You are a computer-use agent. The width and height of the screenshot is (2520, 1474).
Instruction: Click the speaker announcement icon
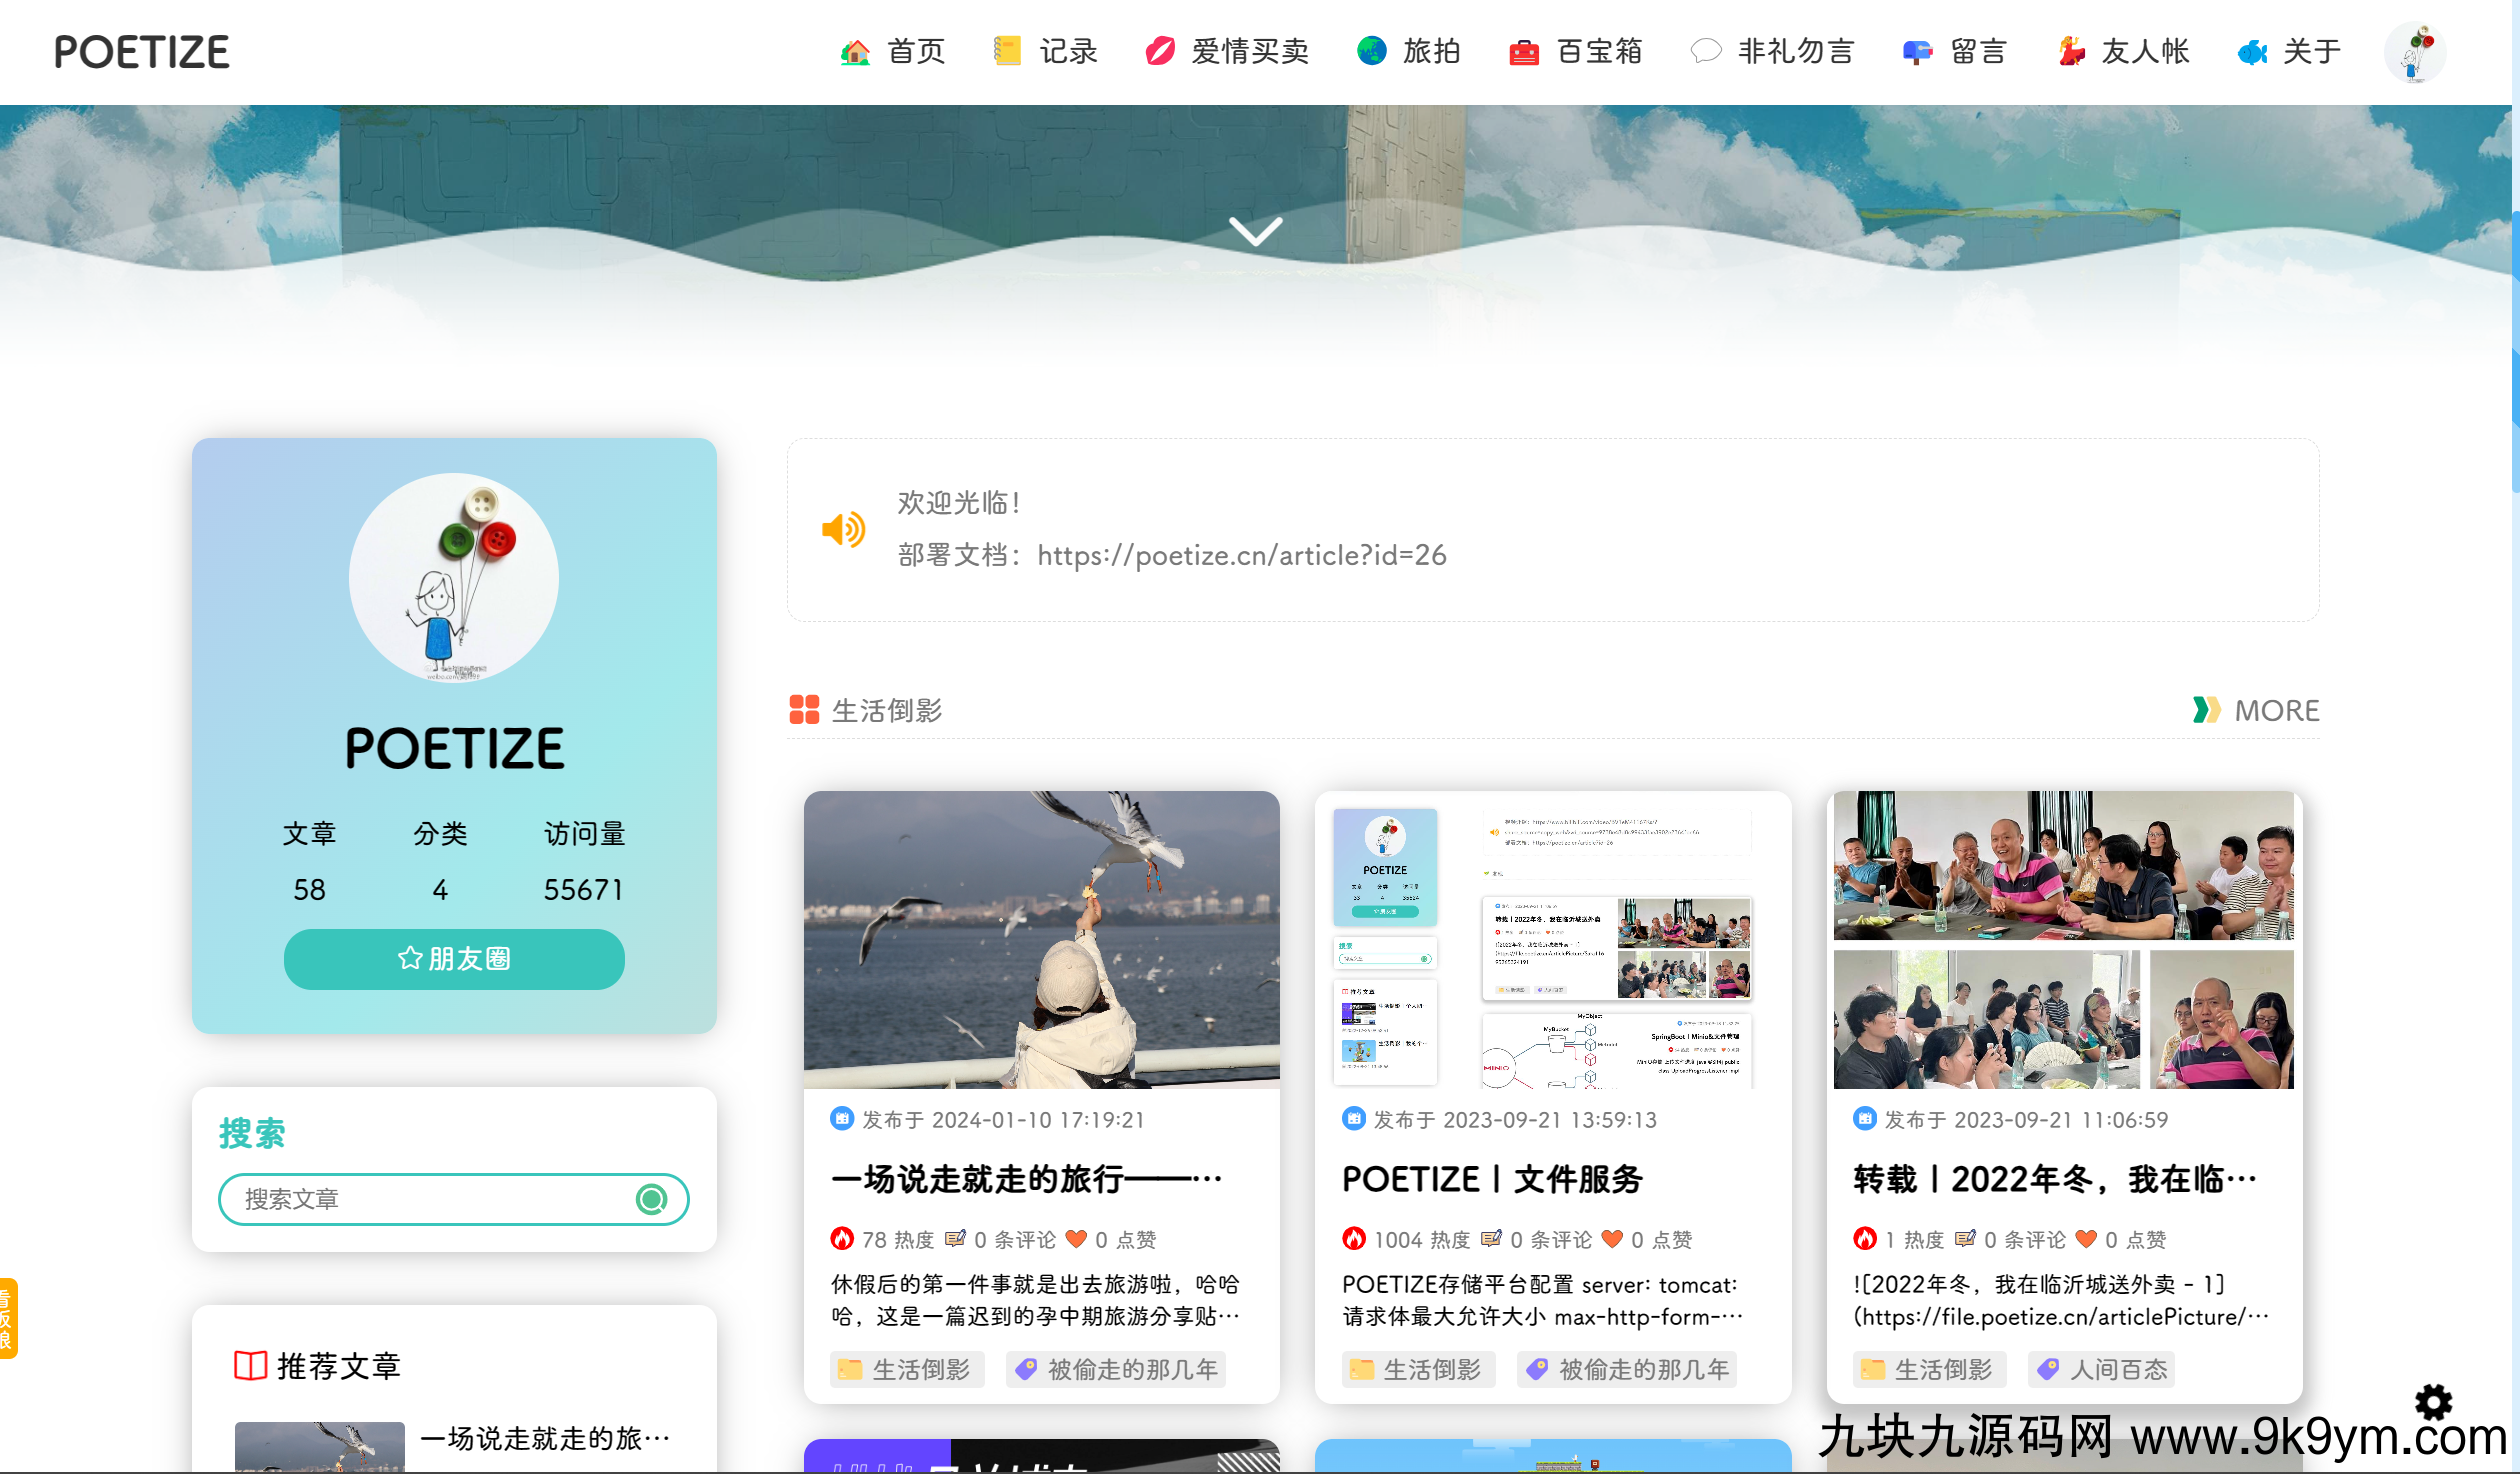(x=843, y=529)
